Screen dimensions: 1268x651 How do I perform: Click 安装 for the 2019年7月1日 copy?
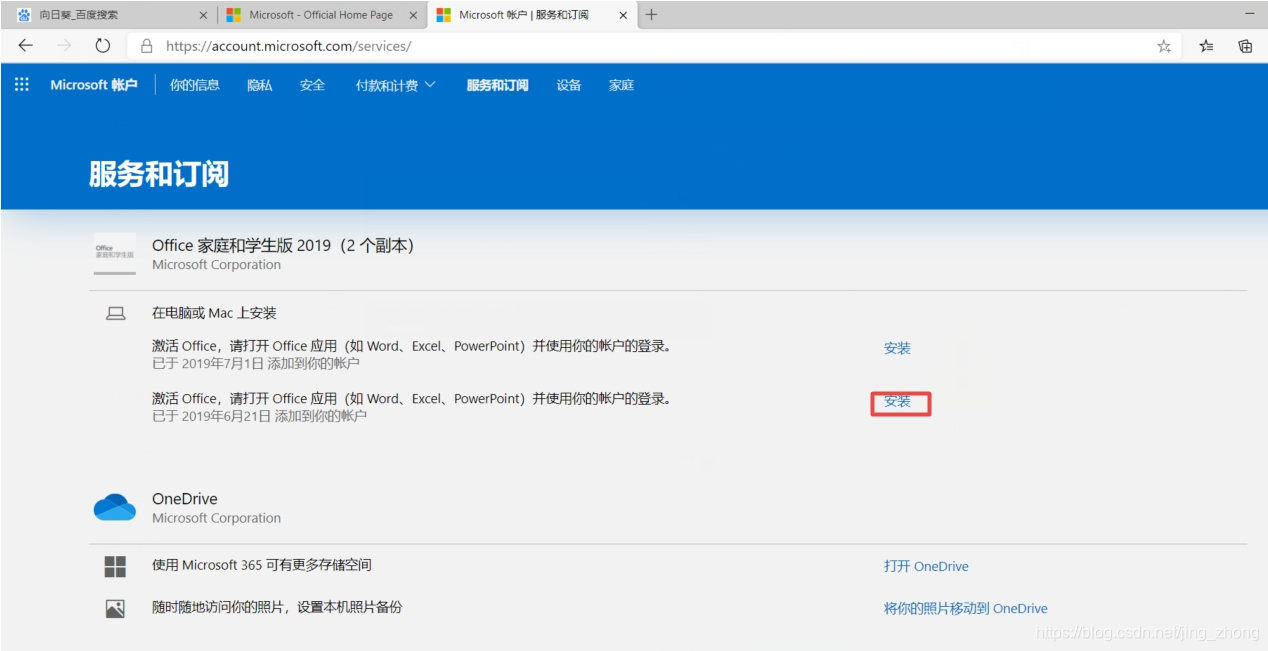[897, 348]
